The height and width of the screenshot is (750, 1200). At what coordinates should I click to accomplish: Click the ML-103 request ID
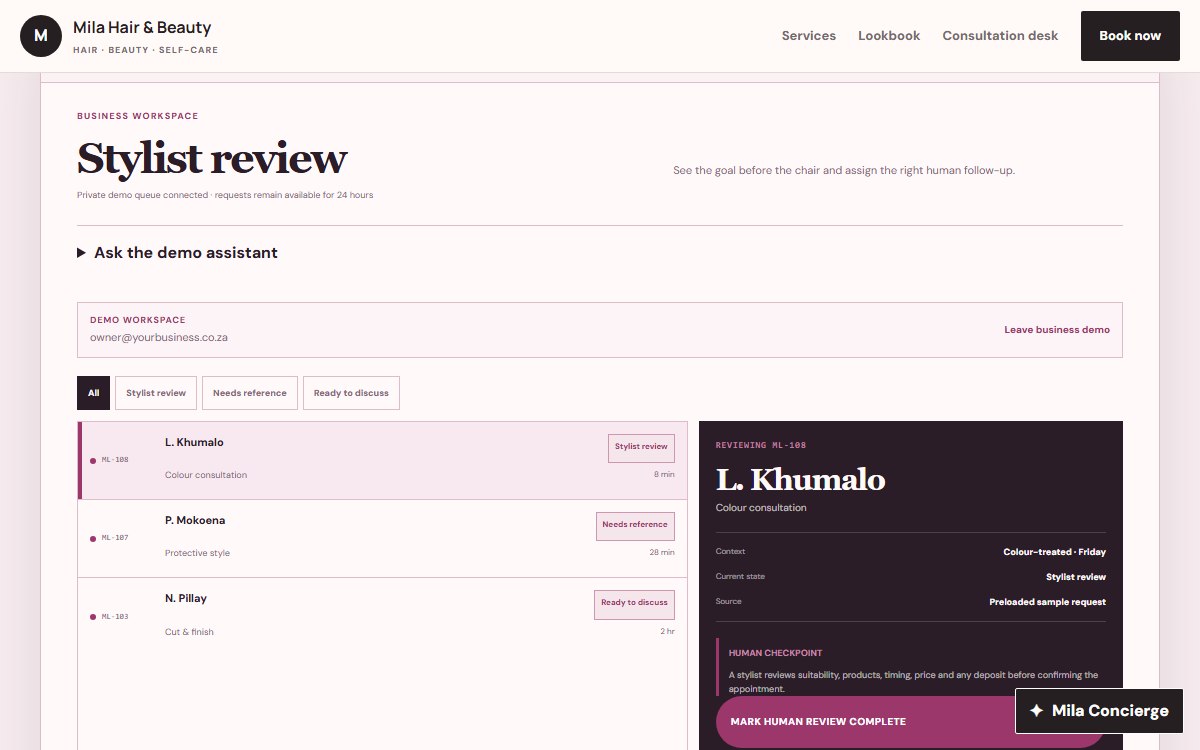[x=115, y=617]
